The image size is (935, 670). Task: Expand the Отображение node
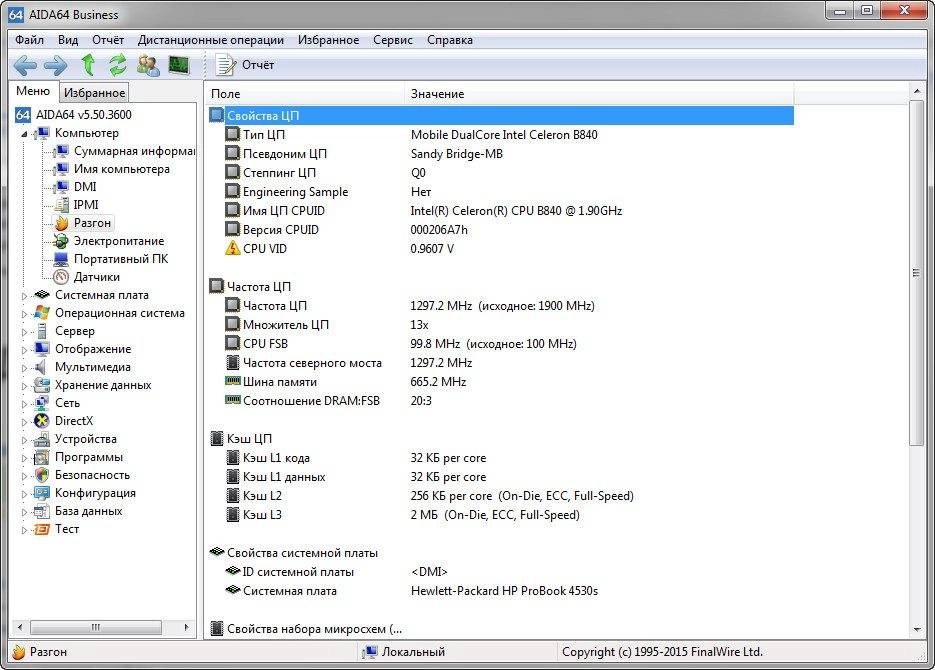pyautogui.click(x=24, y=349)
